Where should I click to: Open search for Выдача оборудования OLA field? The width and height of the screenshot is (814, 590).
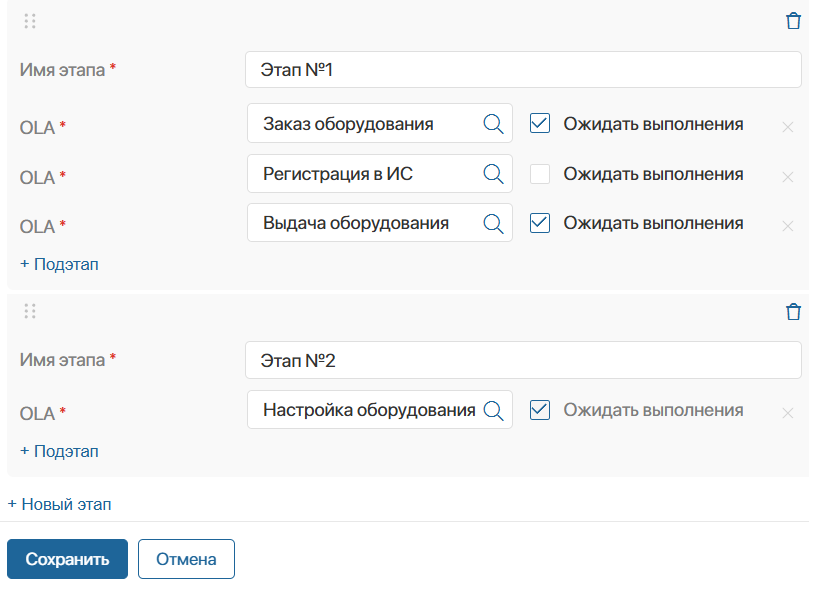(x=493, y=223)
